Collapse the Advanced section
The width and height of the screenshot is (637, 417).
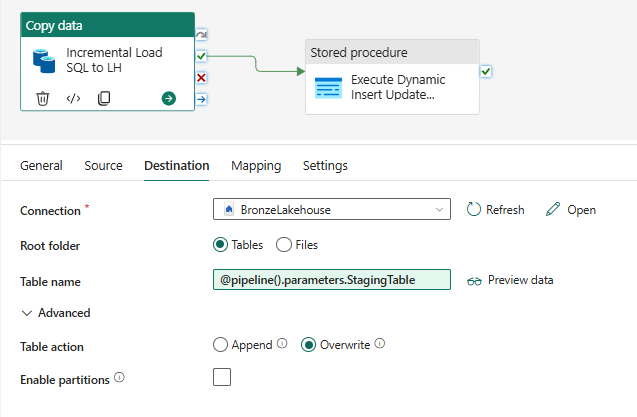coord(56,313)
